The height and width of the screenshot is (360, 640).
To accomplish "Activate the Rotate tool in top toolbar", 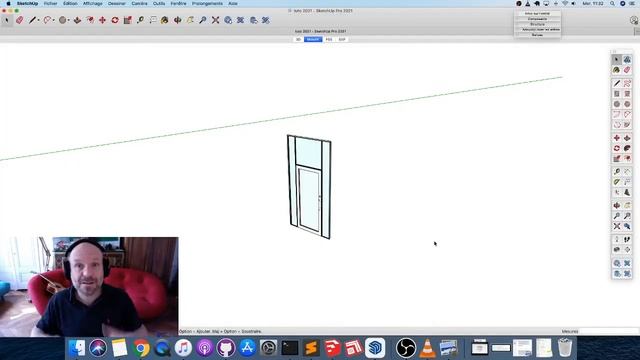I will [115, 20].
